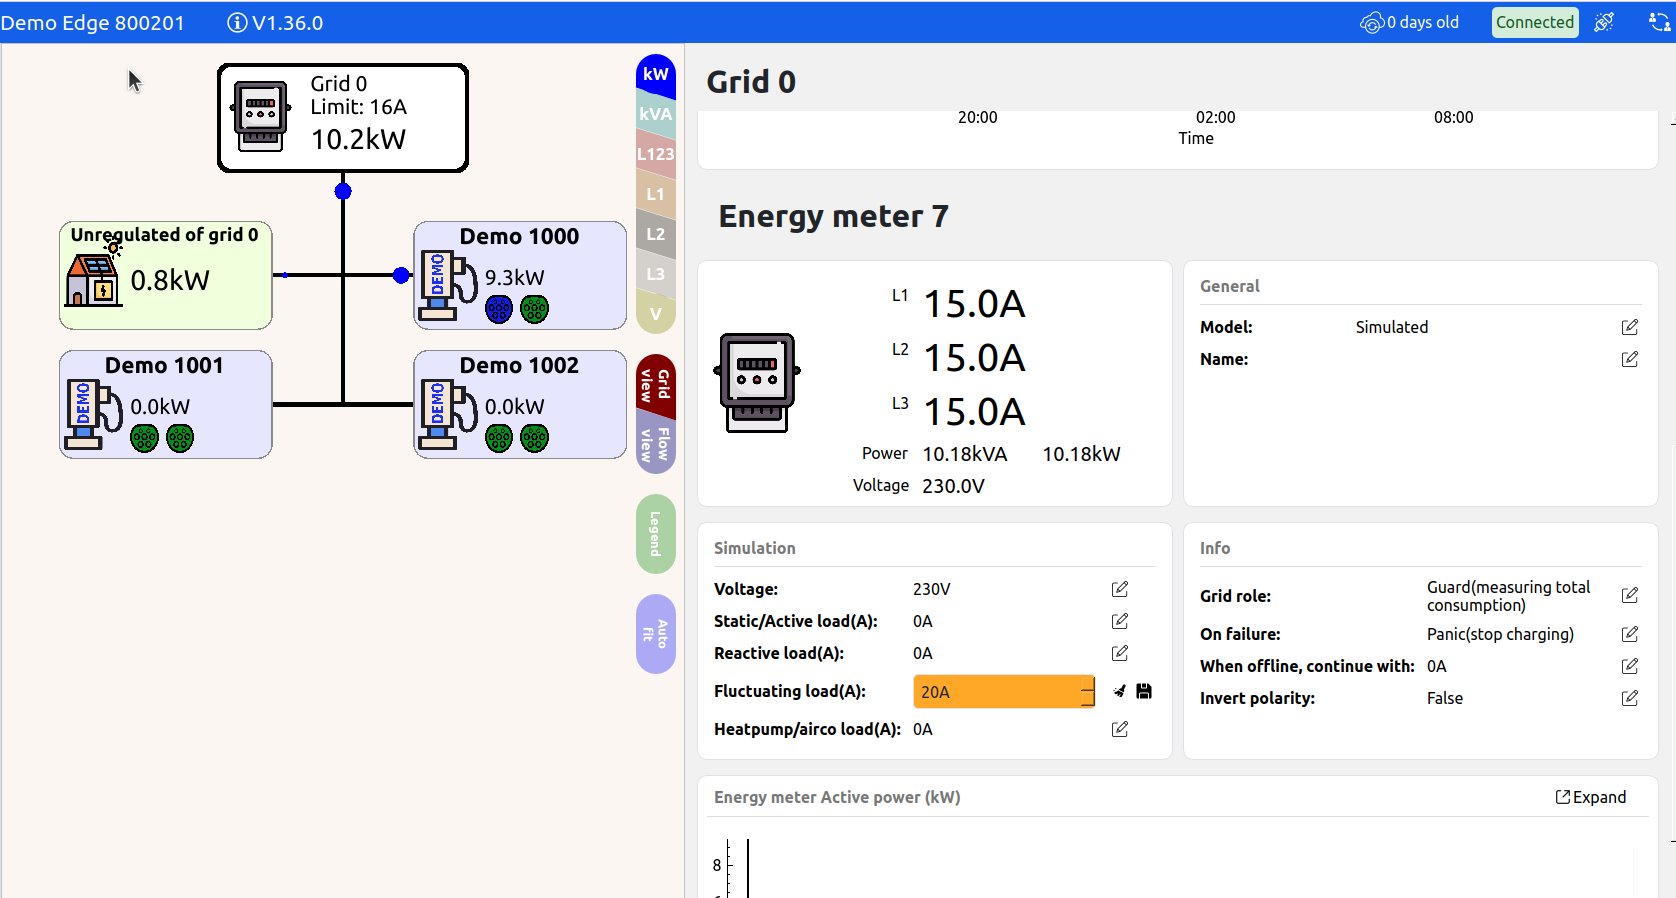Edit the Grid role setting
Image resolution: width=1676 pixels, height=898 pixels.
coord(1630,595)
